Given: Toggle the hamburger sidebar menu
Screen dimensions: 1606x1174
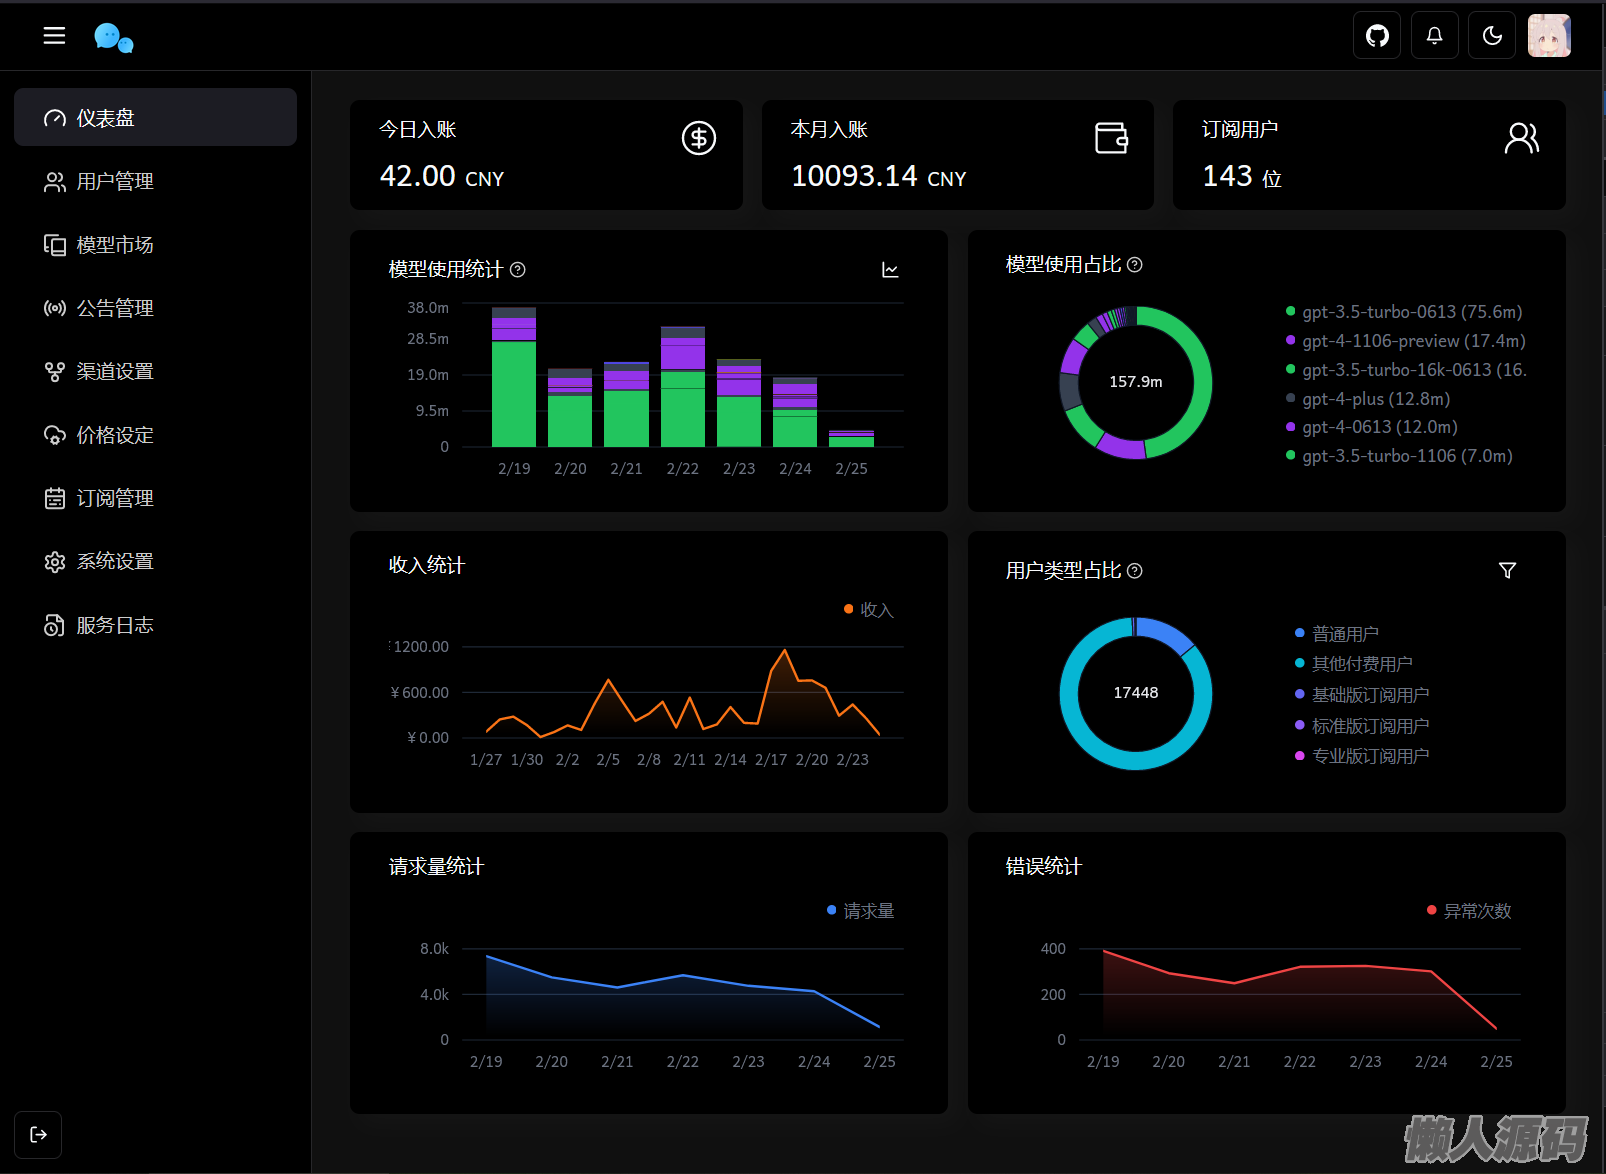Looking at the screenshot, I should [x=54, y=36].
